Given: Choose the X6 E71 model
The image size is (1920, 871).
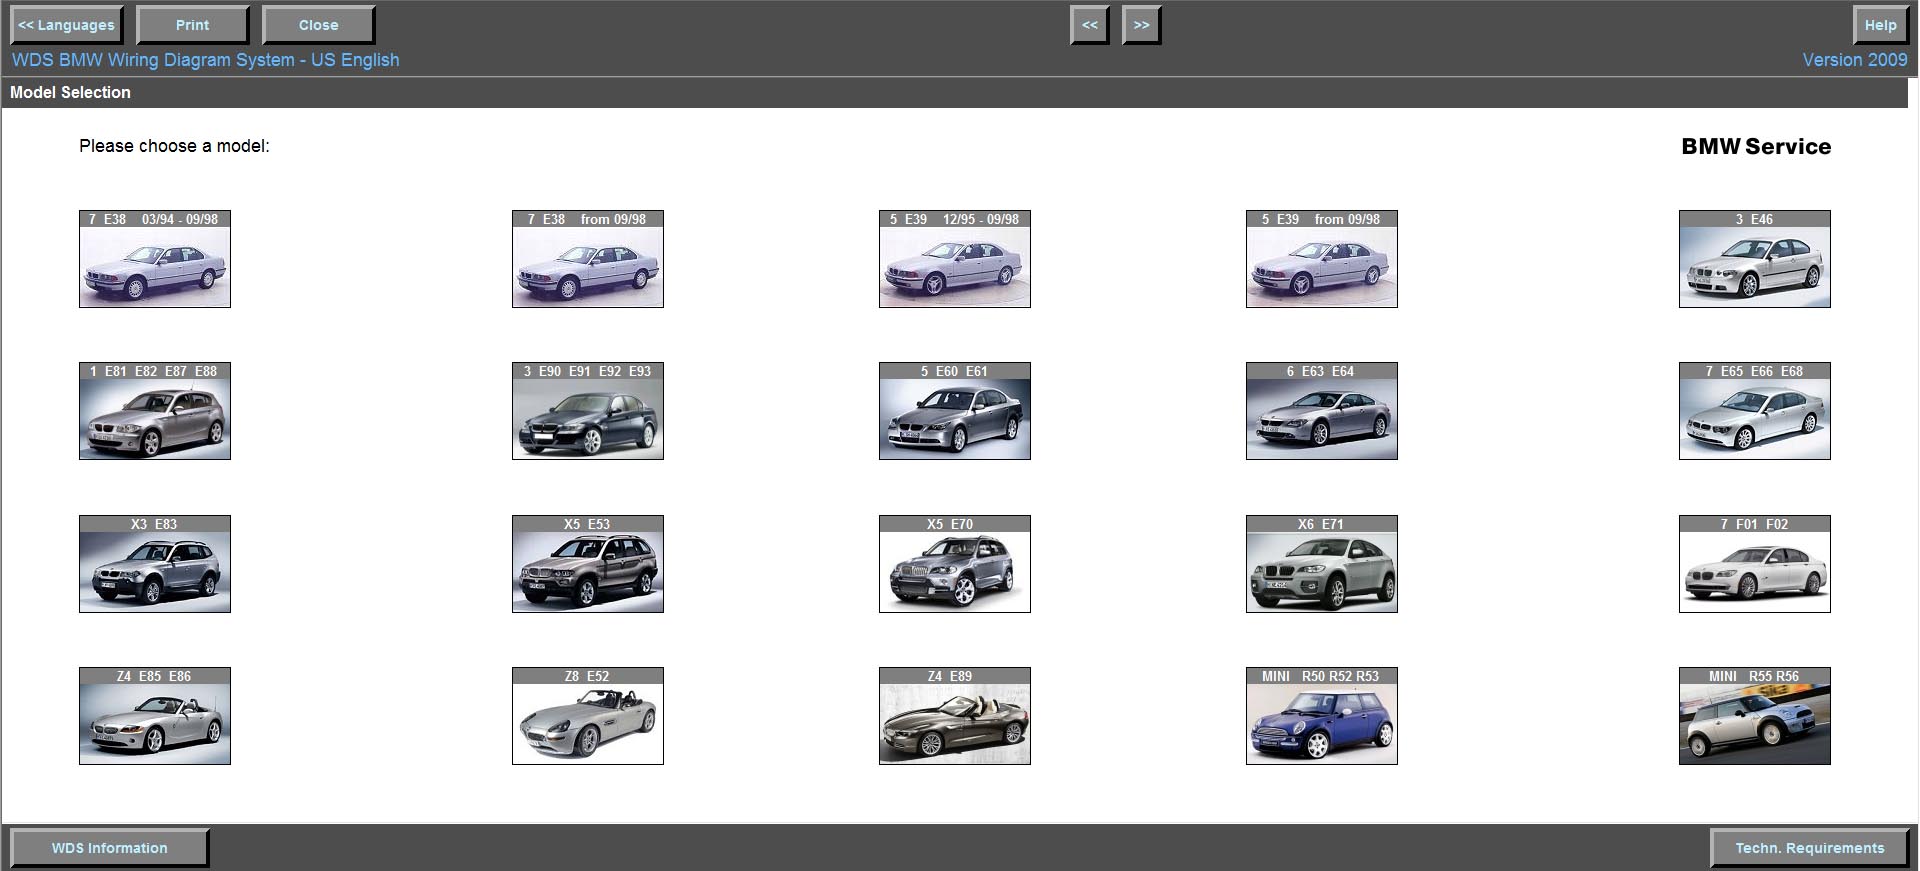Looking at the screenshot, I should pyautogui.click(x=1322, y=564).
